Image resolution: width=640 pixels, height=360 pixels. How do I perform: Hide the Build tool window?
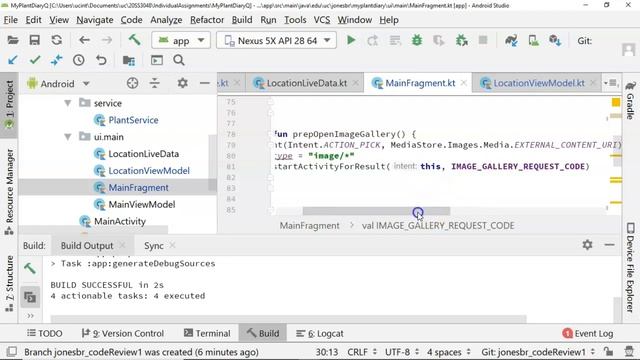click(609, 244)
